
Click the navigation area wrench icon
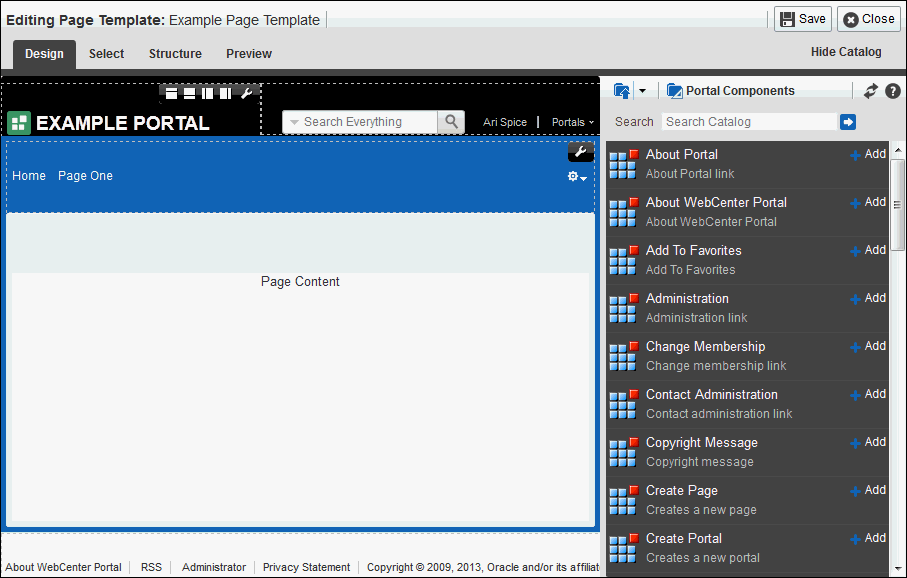point(581,152)
